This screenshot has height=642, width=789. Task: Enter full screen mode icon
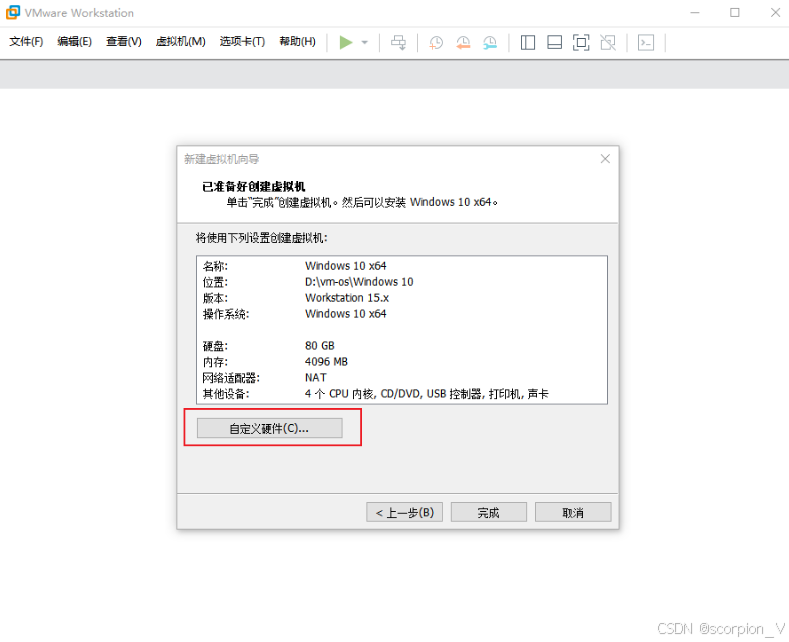point(581,42)
